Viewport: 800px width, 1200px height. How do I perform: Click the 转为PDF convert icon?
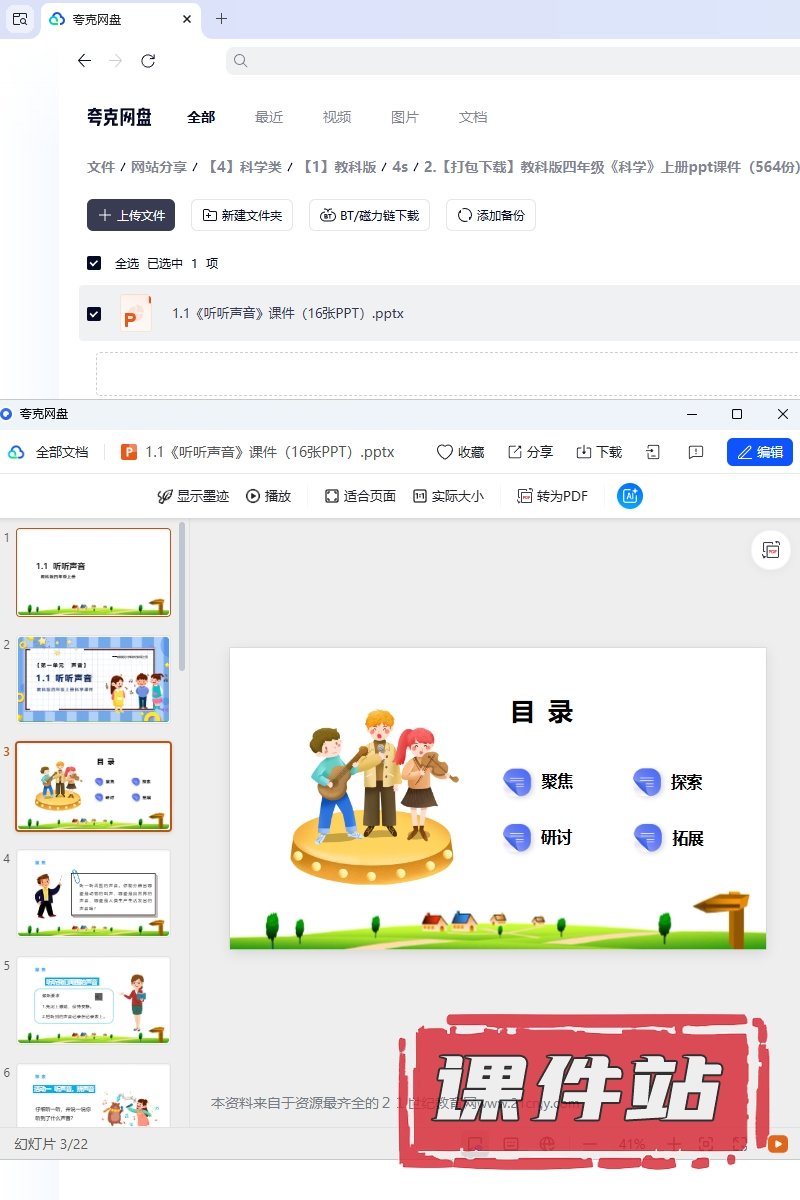pyautogui.click(x=525, y=496)
